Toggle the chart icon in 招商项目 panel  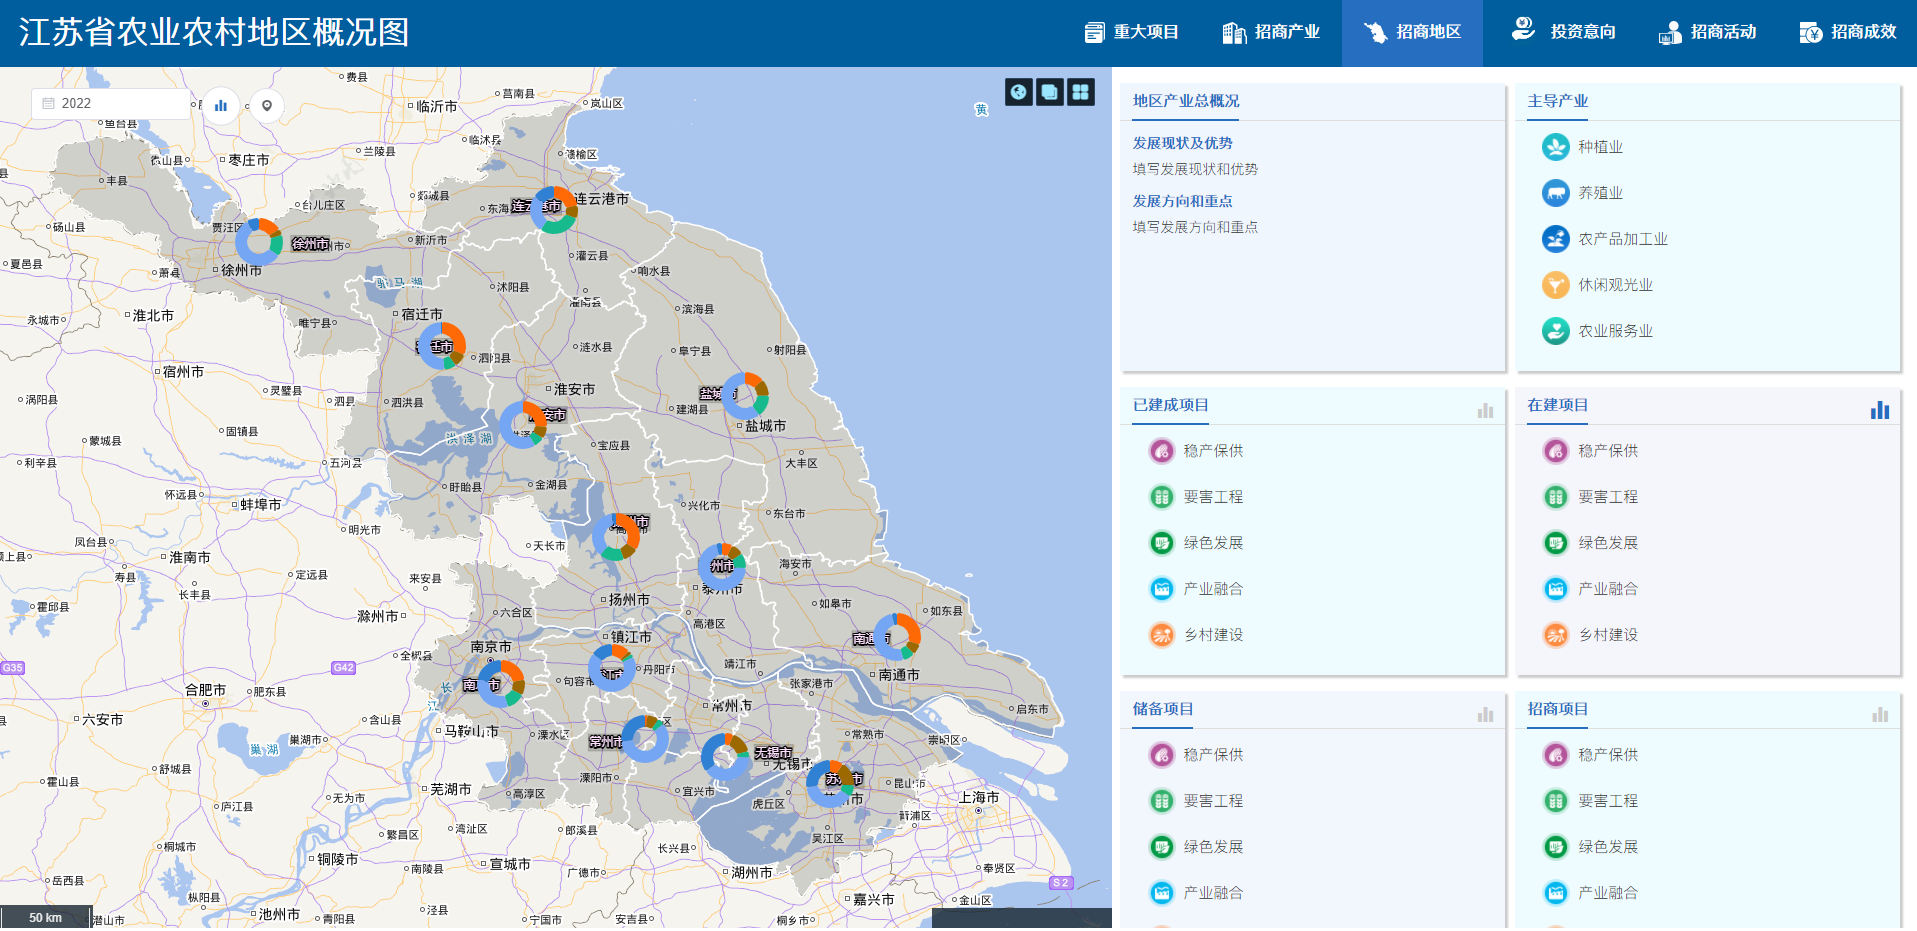(x=1879, y=714)
